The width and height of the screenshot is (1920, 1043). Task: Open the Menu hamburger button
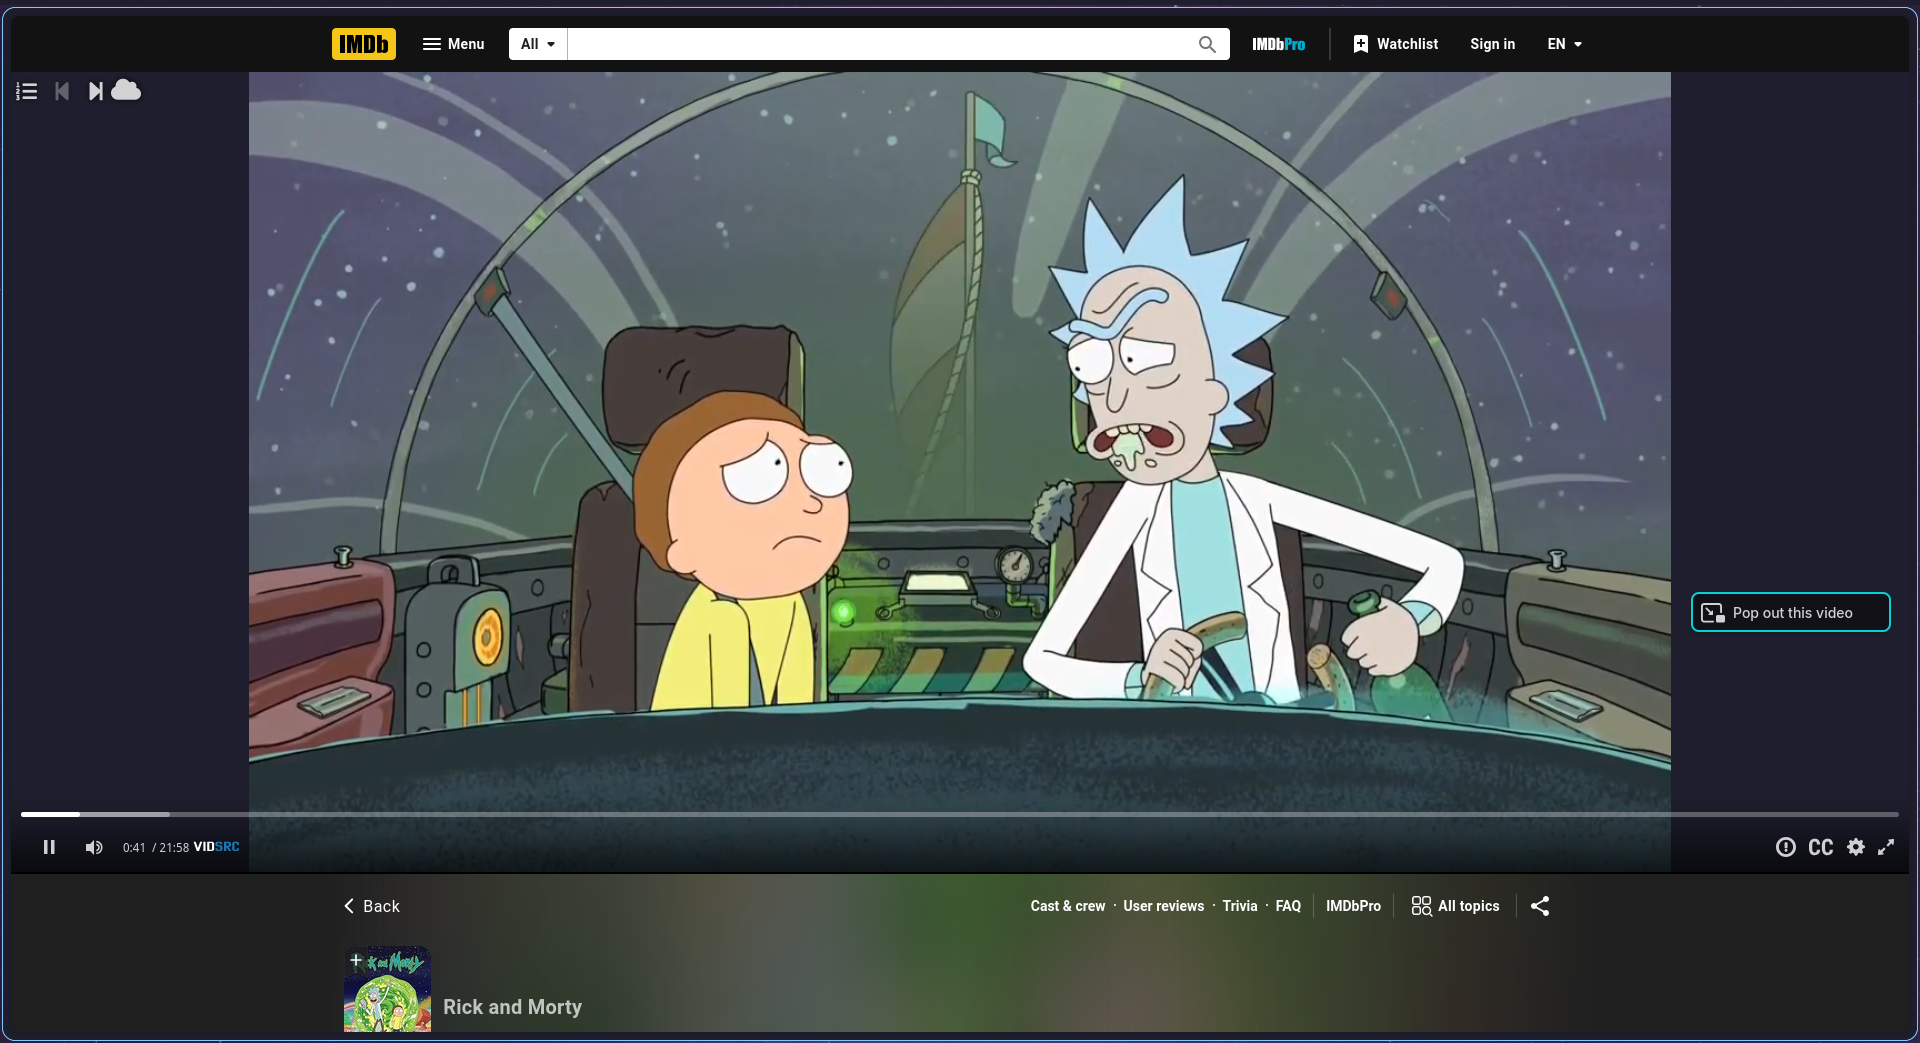pyautogui.click(x=453, y=44)
